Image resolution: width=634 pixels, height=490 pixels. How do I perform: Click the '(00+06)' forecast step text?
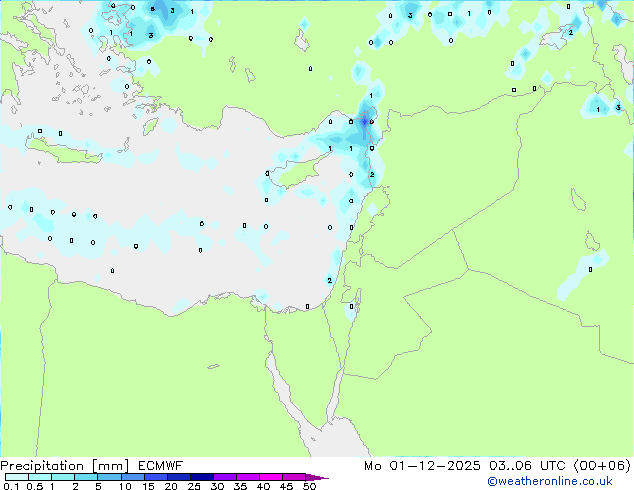click(x=602, y=466)
